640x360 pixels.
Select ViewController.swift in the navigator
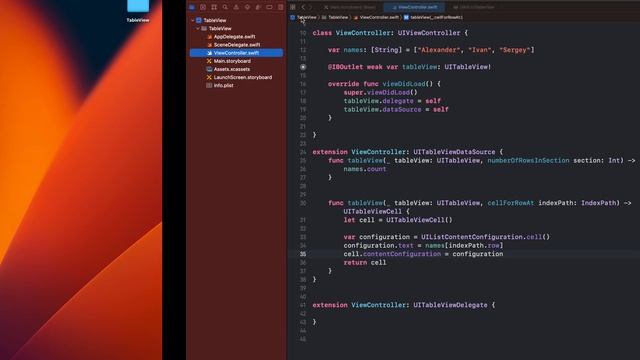(236, 53)
